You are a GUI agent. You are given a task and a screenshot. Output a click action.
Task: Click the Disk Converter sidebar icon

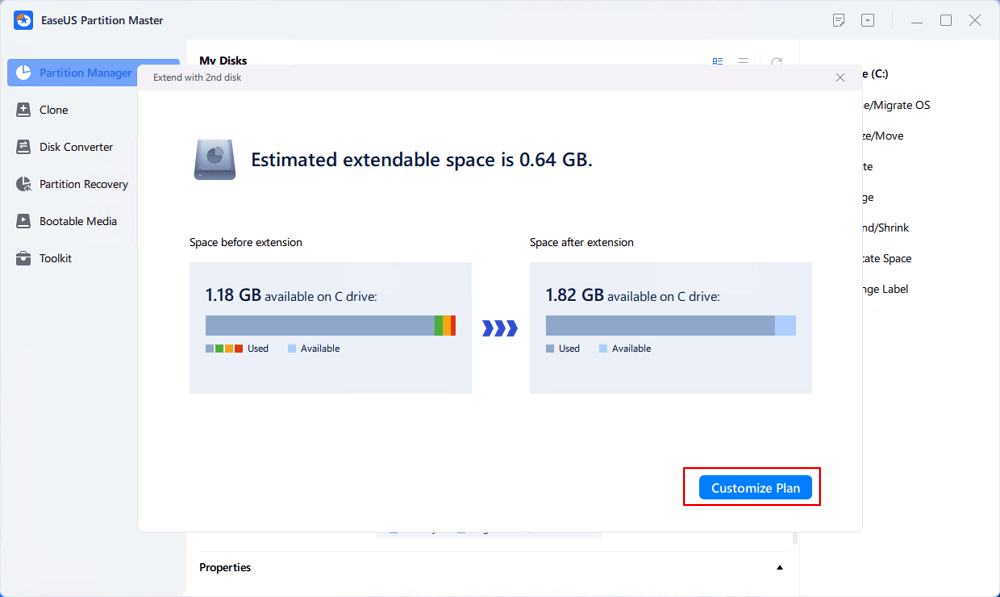point(24,147)
